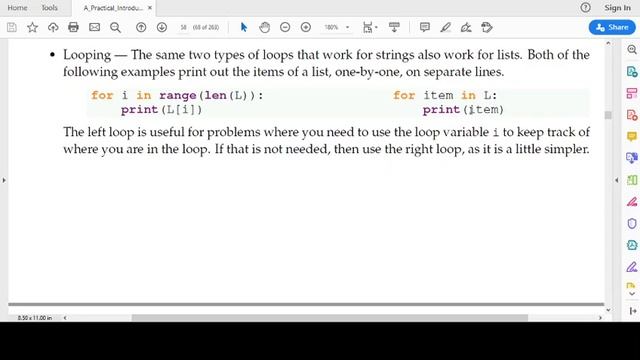Go to next page arrow
This screenshot has height=360, width=640.
[162, 27]
